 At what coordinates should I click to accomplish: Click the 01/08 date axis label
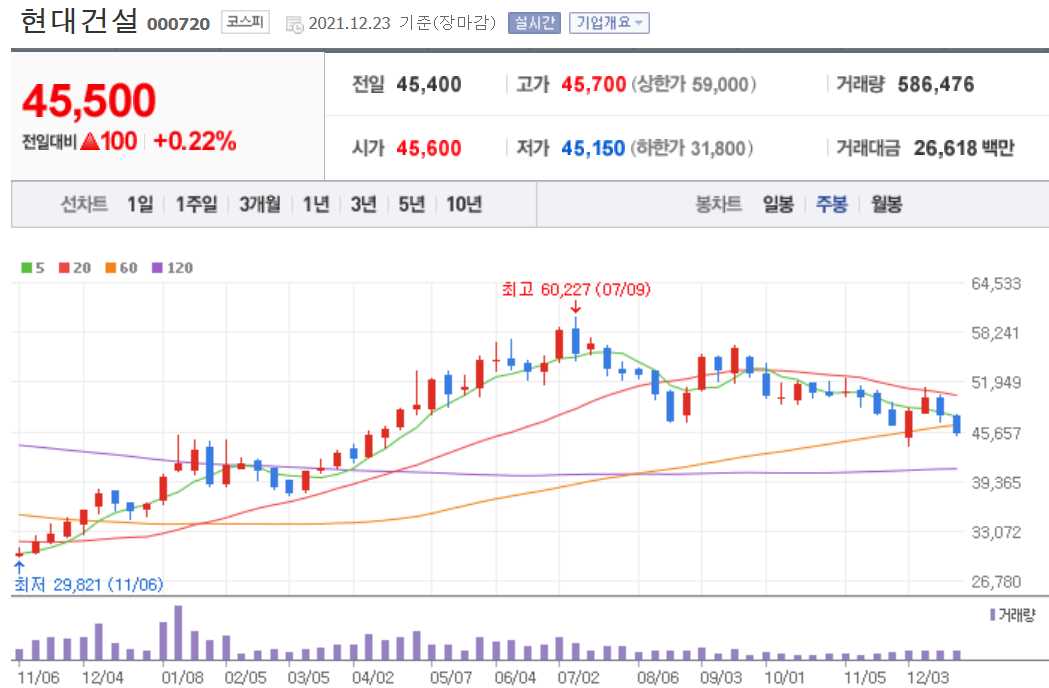click(x=183, y=677)
